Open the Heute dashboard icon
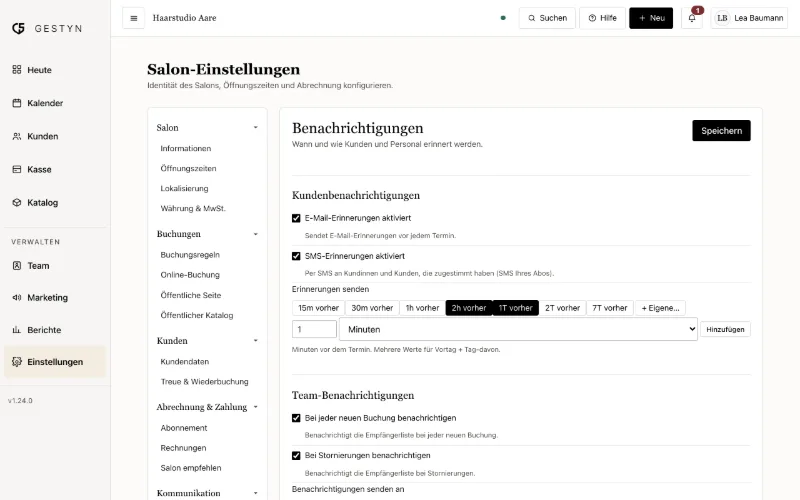800x500 pixels. click(x=17, y=69)
